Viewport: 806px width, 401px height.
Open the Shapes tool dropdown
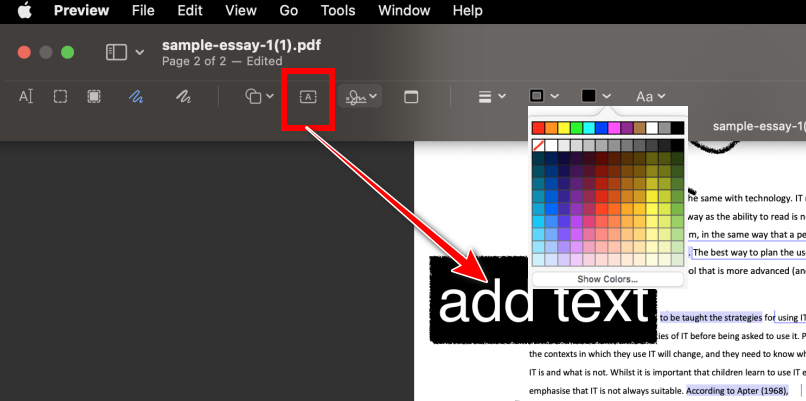point(259,96)
